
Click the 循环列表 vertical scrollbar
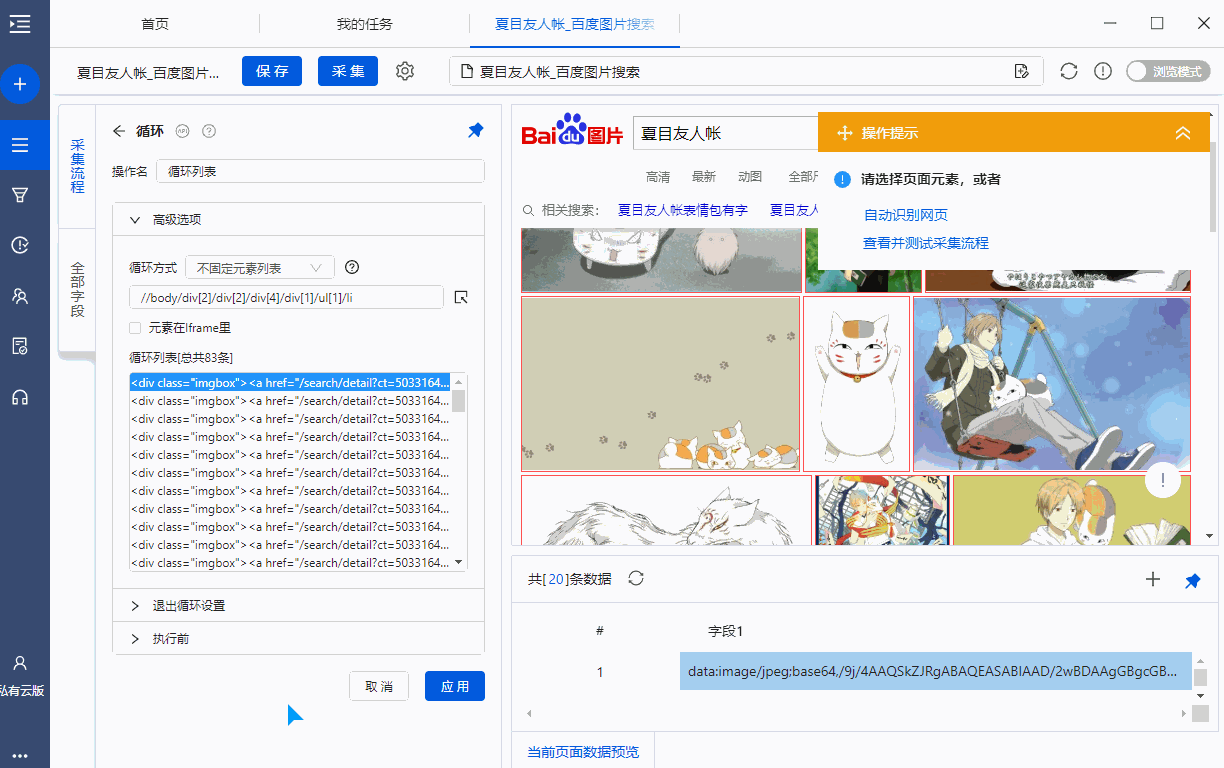pyautogui.click(x=459, y=472)
